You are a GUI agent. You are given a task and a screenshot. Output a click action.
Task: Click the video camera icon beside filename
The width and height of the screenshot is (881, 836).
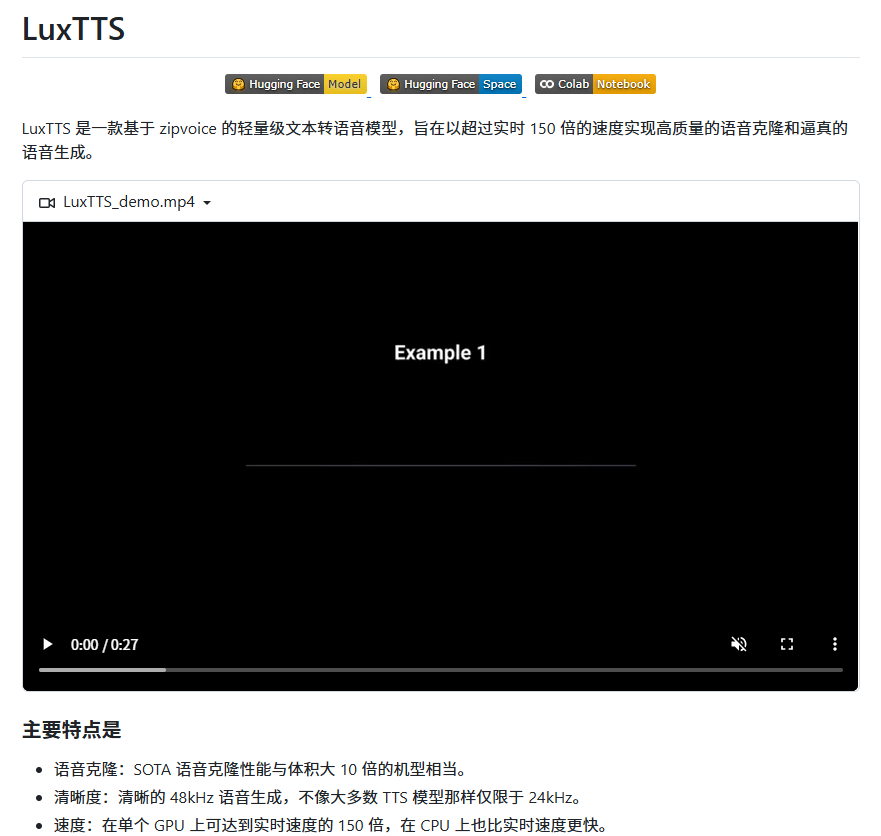[47, 203]
